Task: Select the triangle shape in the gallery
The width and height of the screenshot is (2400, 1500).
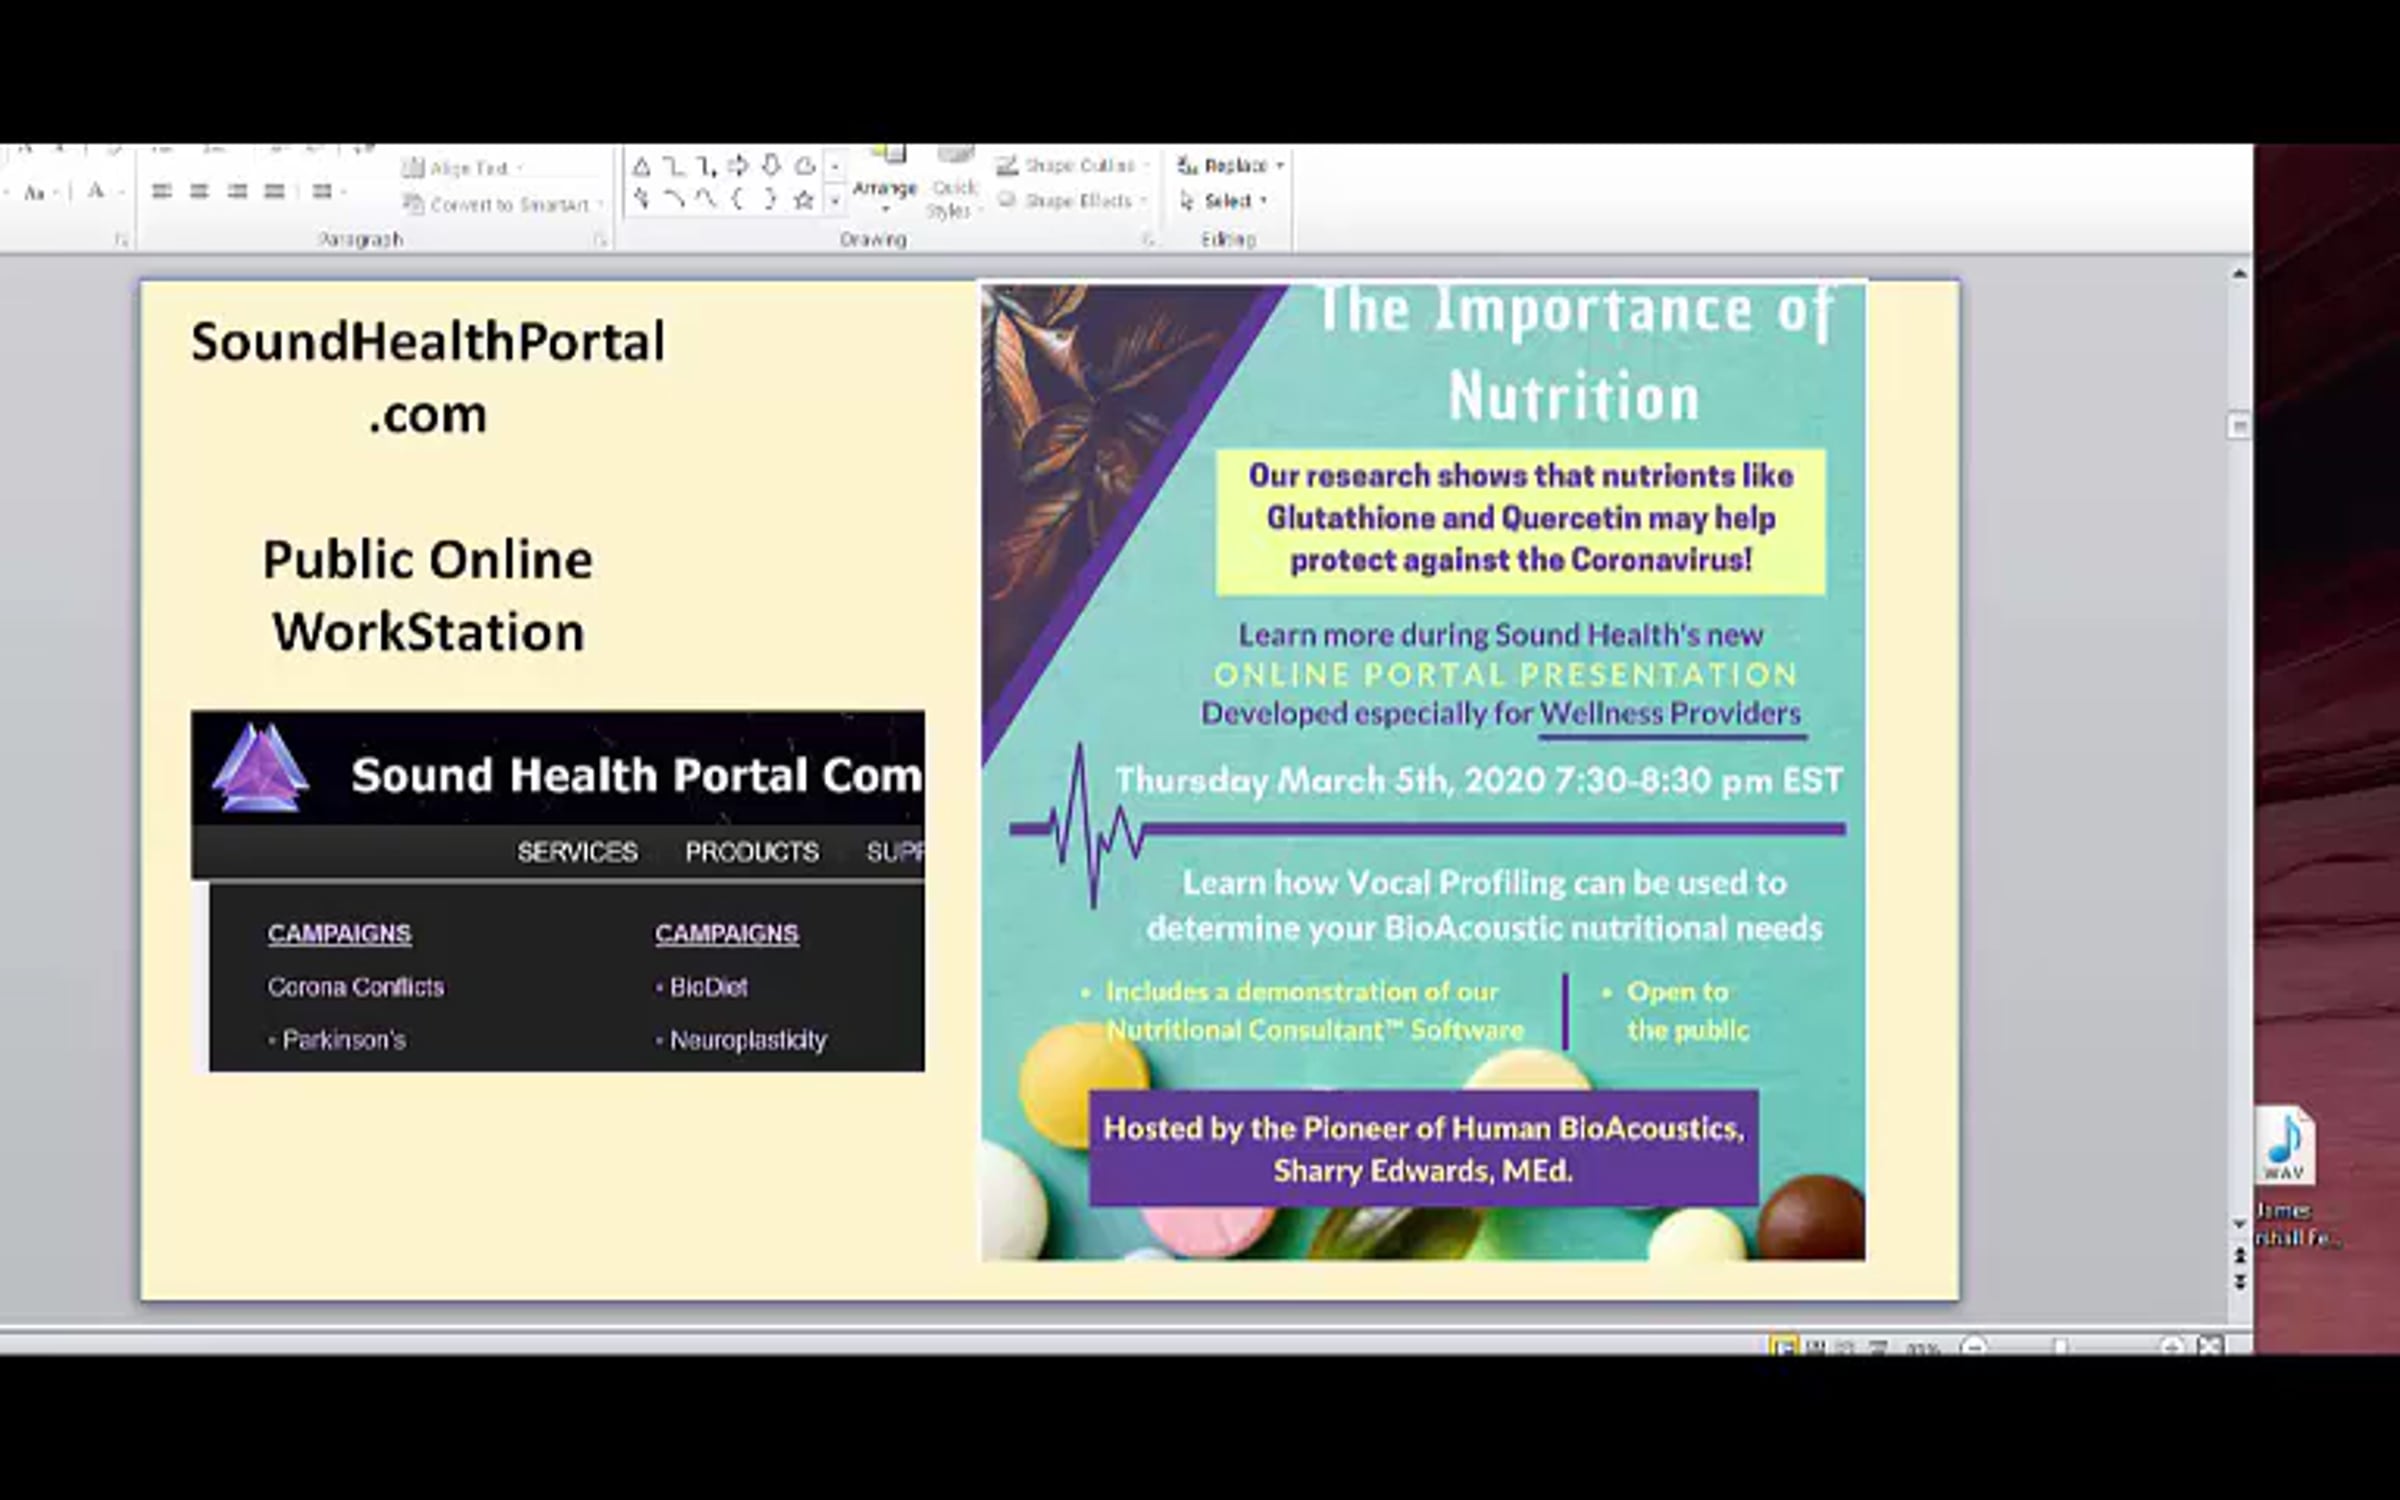Action: pyautogui.click(x=642, y=167)
